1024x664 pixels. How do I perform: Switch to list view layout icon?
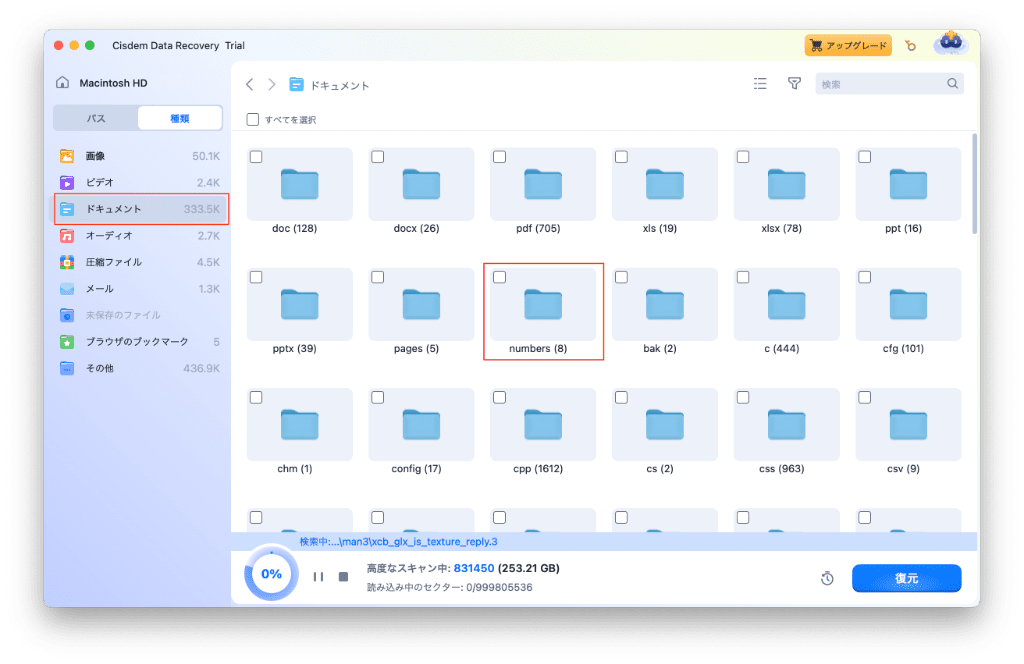coord(760,84)
